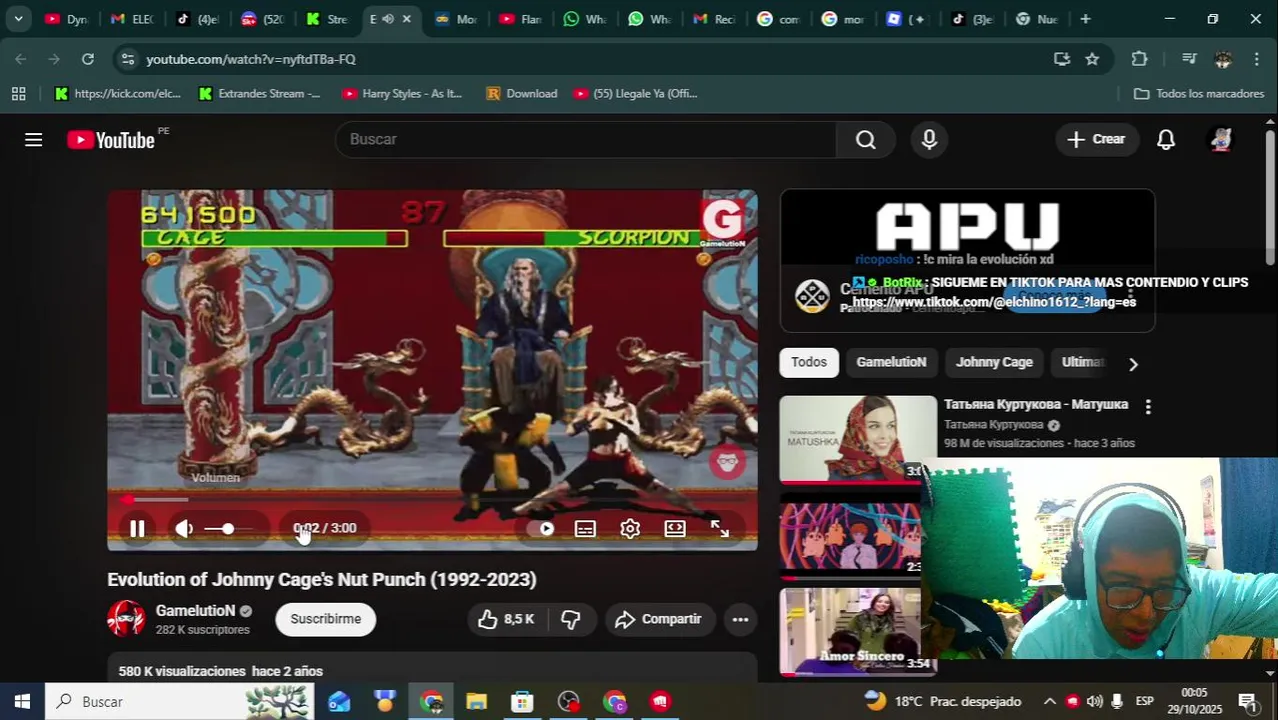Share the video with Compartir

(x=659, y=619)
